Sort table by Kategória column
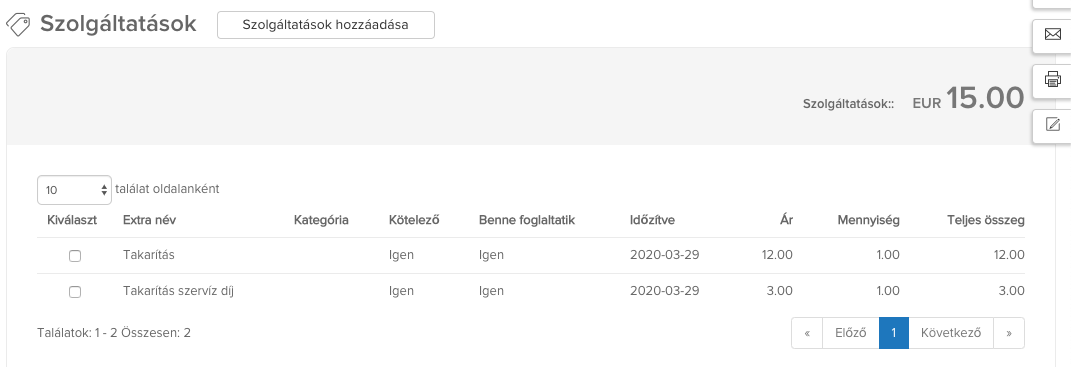The image size is (1071, 367). (x=321, y=220)
